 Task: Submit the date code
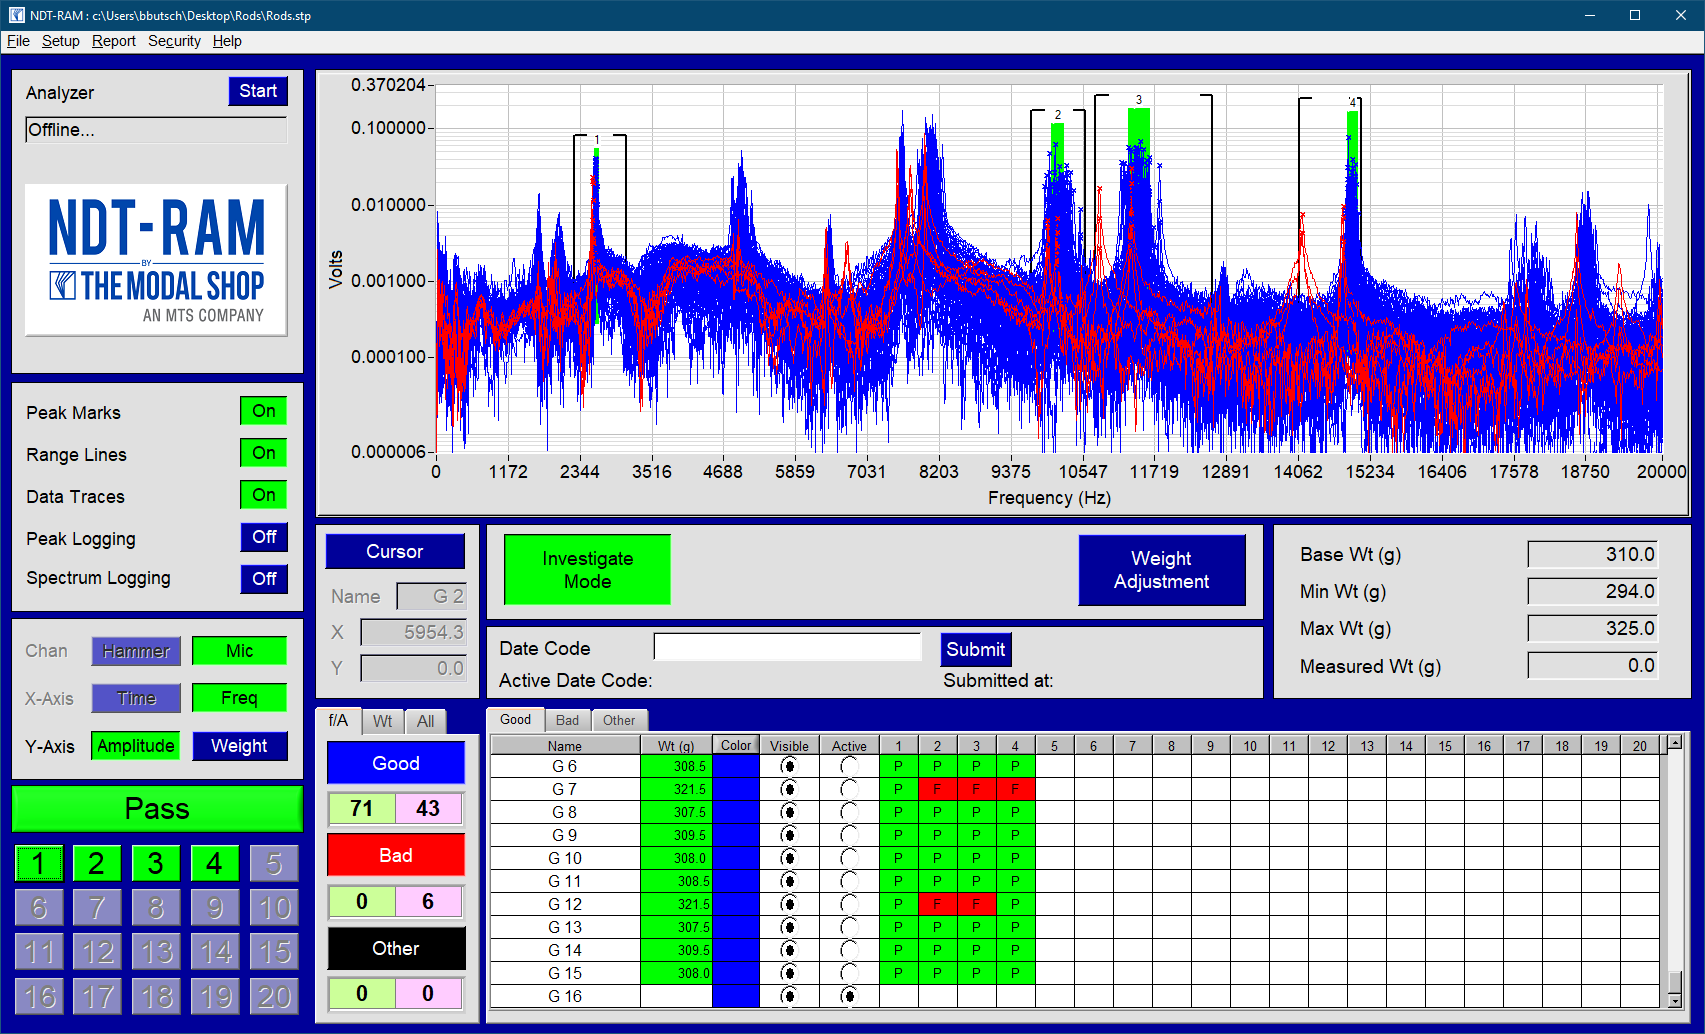coord(975,649)
